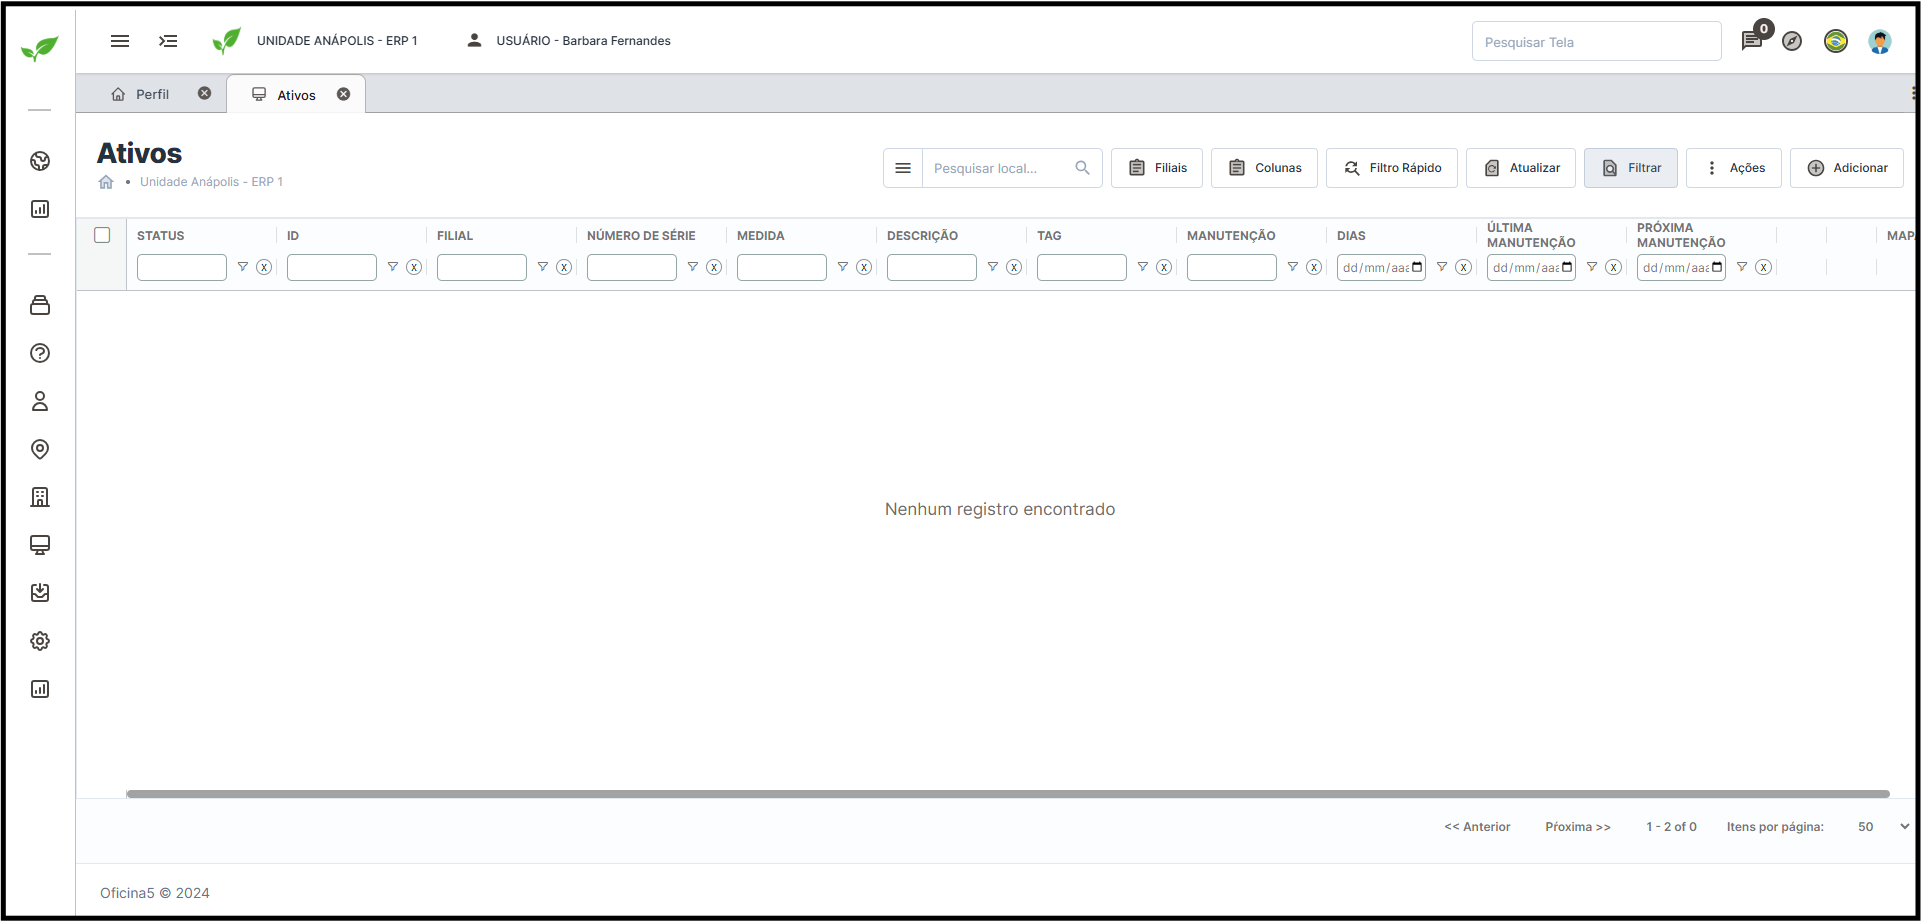Toggle the select all rows checkbox
The image size is (1921, 921).
coord(102,235)
